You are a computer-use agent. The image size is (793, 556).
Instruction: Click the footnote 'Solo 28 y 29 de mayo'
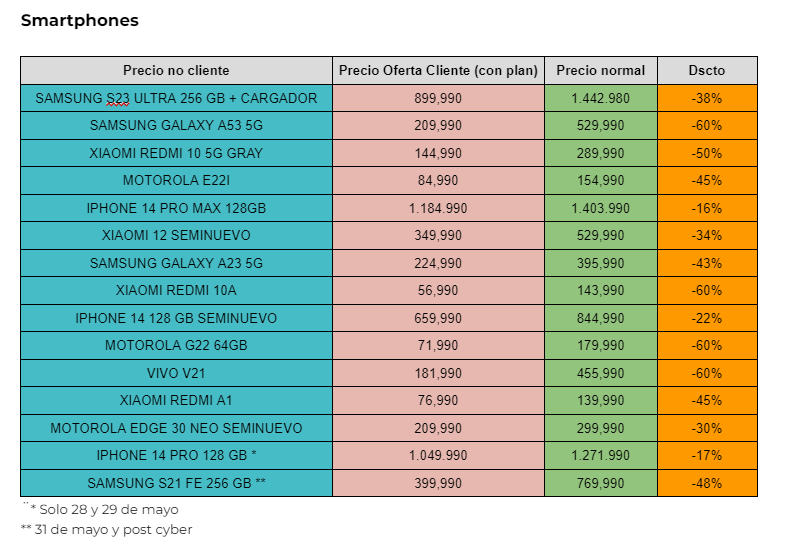(109, 509)
